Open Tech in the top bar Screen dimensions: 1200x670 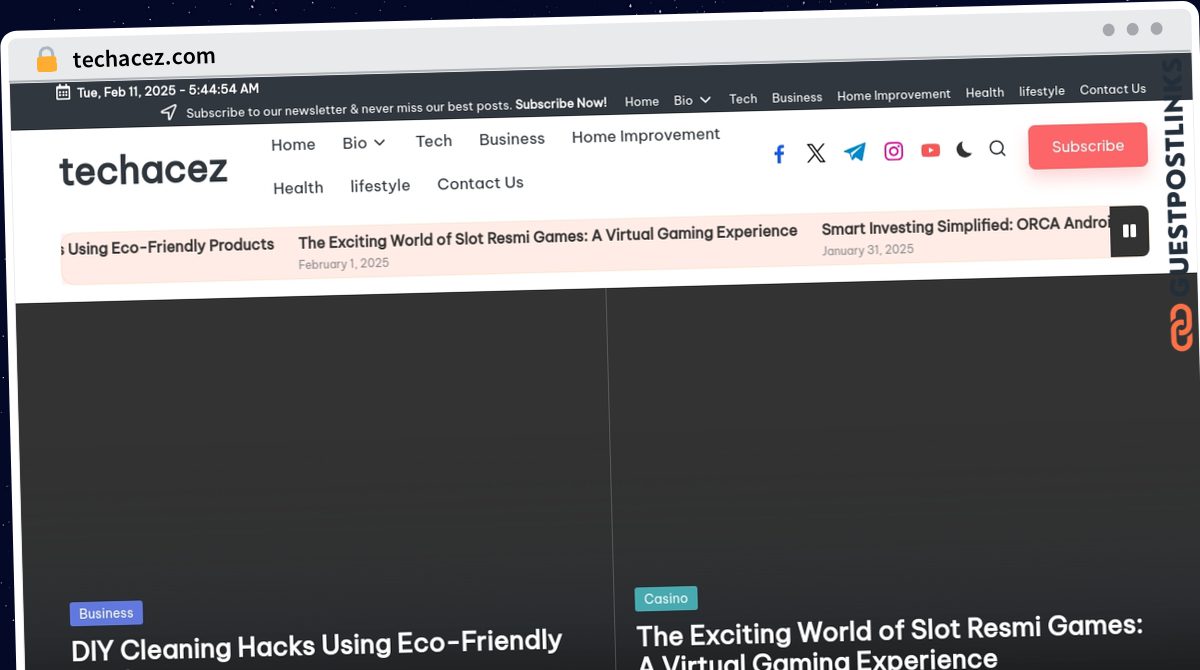click(743, 99)
